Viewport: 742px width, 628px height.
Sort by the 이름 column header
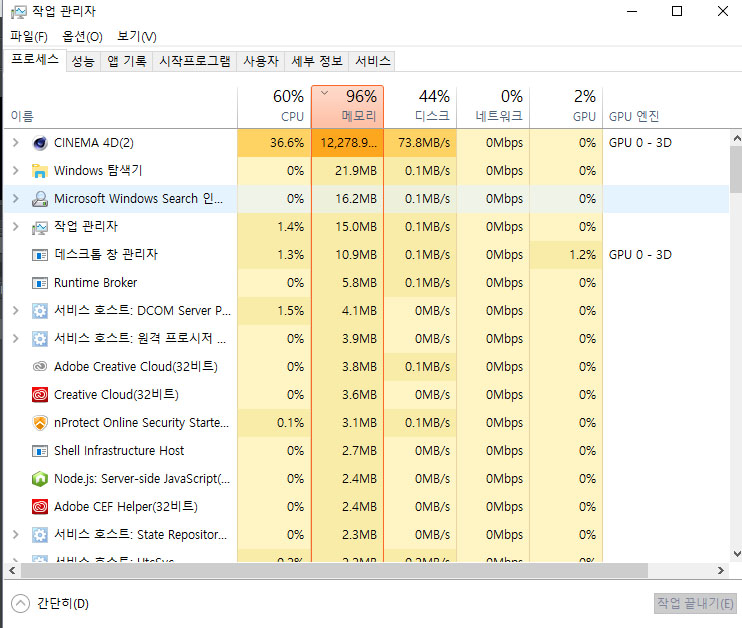[121, 107]
